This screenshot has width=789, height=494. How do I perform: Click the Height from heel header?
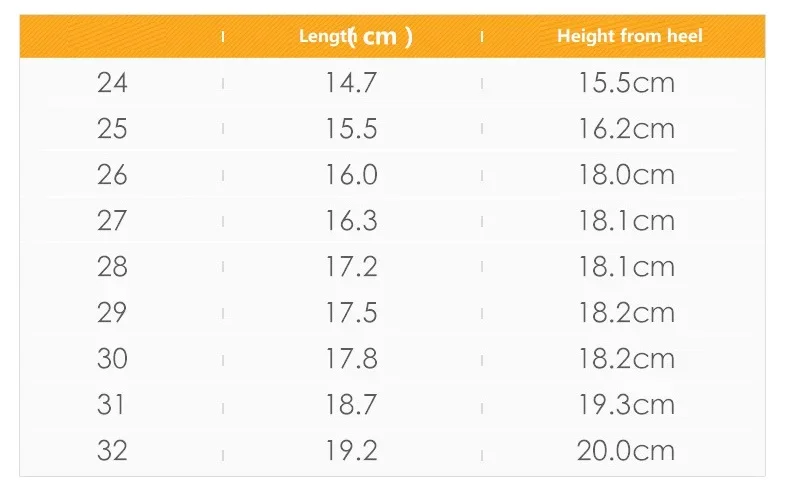click(x=629, y=36)
